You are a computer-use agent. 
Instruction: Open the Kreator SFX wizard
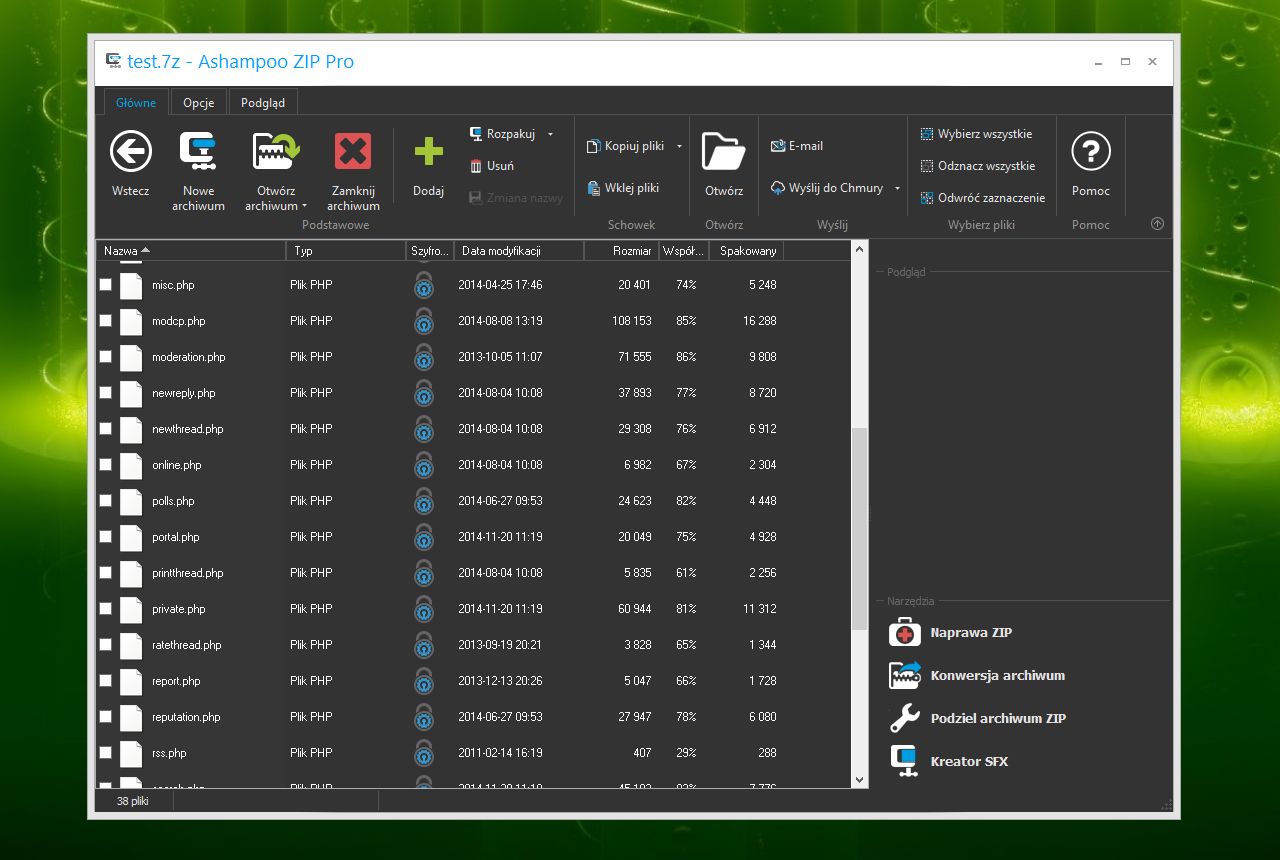[968, 762]
